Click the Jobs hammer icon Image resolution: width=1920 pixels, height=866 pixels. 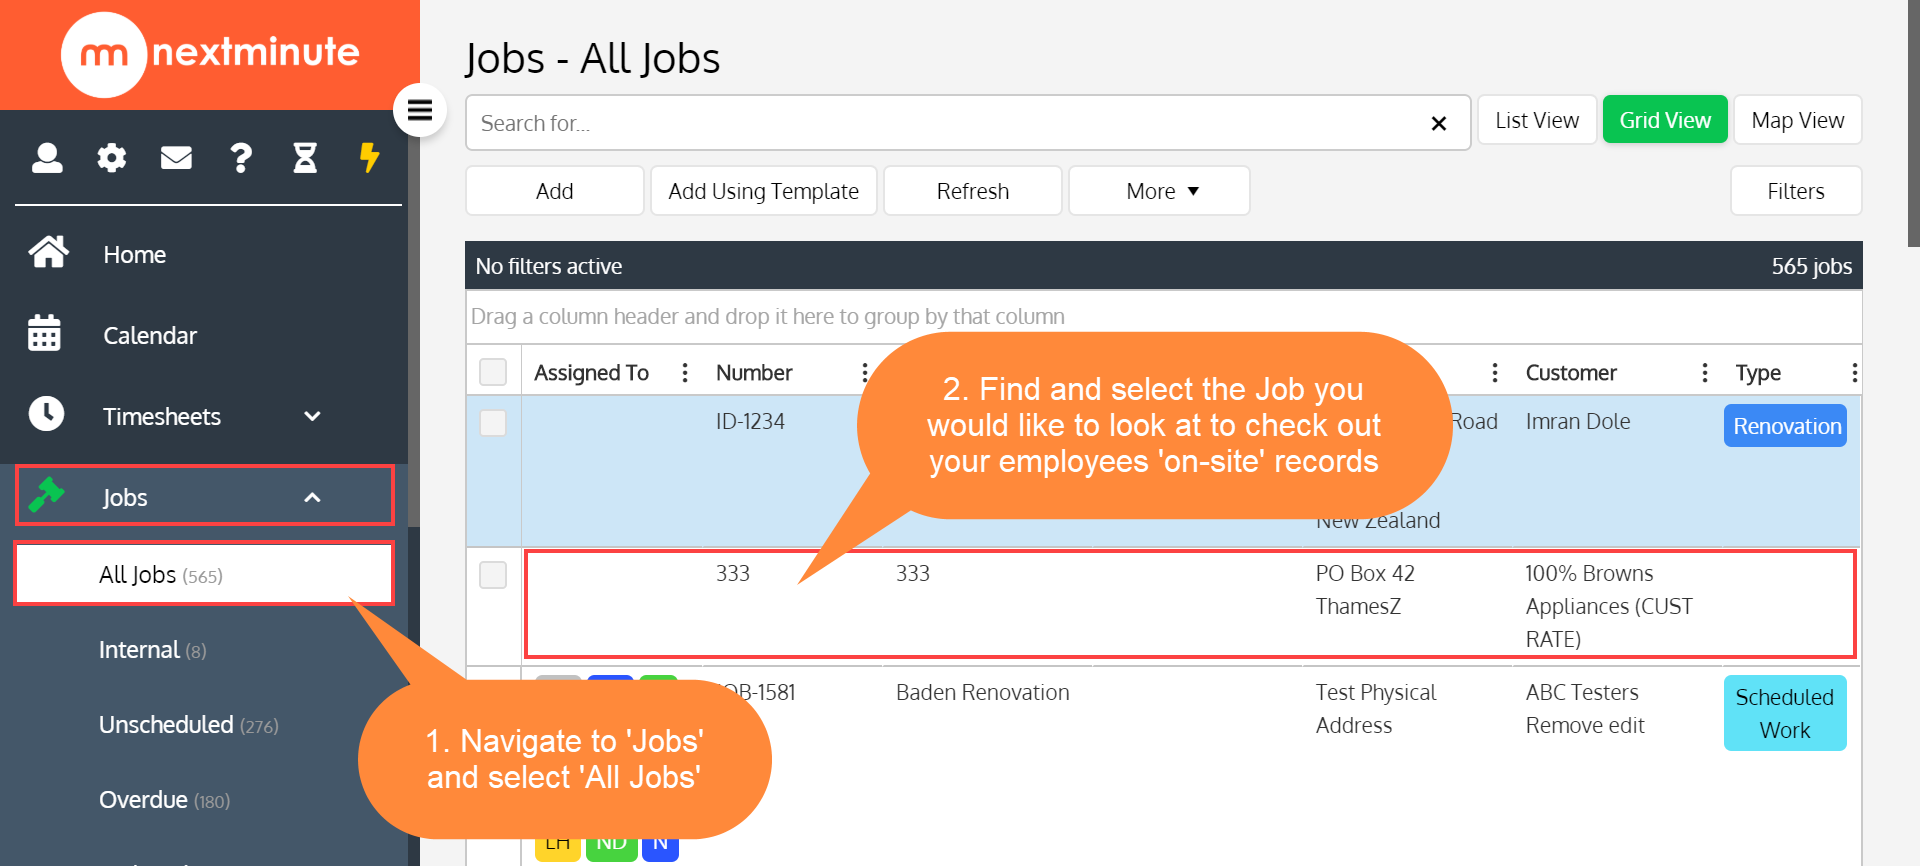47,495
